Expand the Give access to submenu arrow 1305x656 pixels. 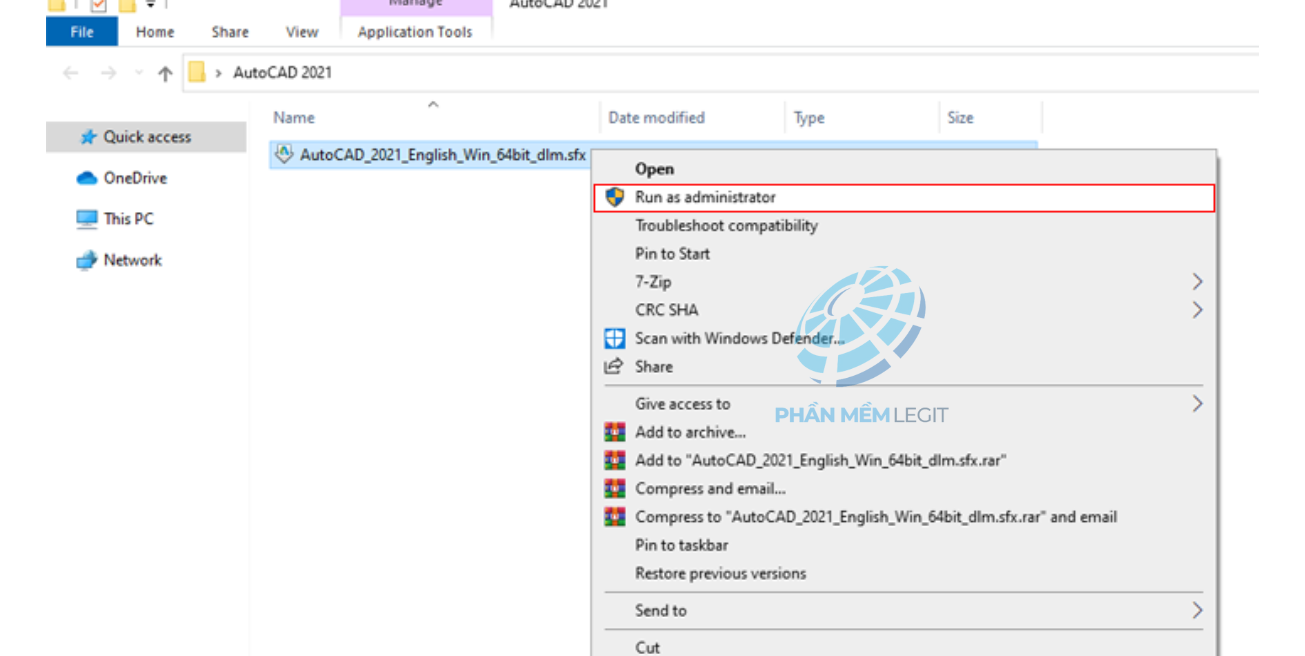click(x=1197, y=404)
